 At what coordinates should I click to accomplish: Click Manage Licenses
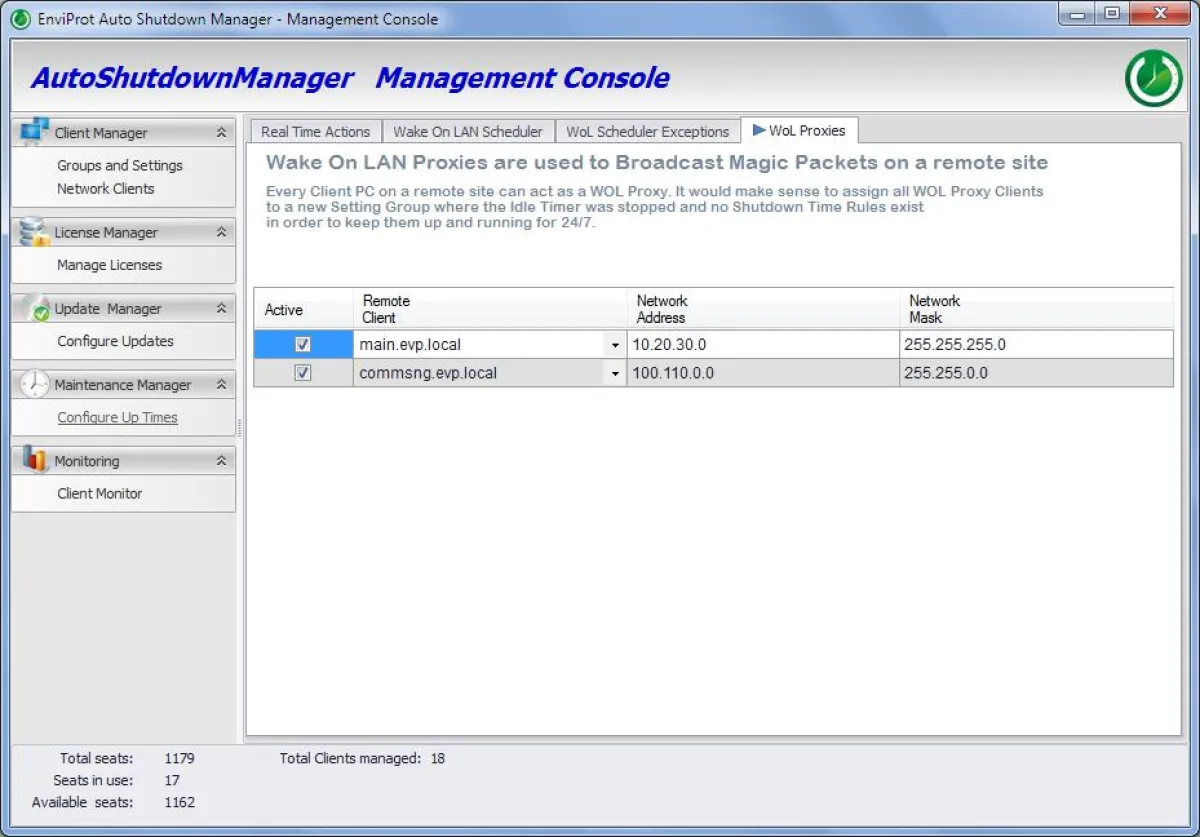click(113, 265)
